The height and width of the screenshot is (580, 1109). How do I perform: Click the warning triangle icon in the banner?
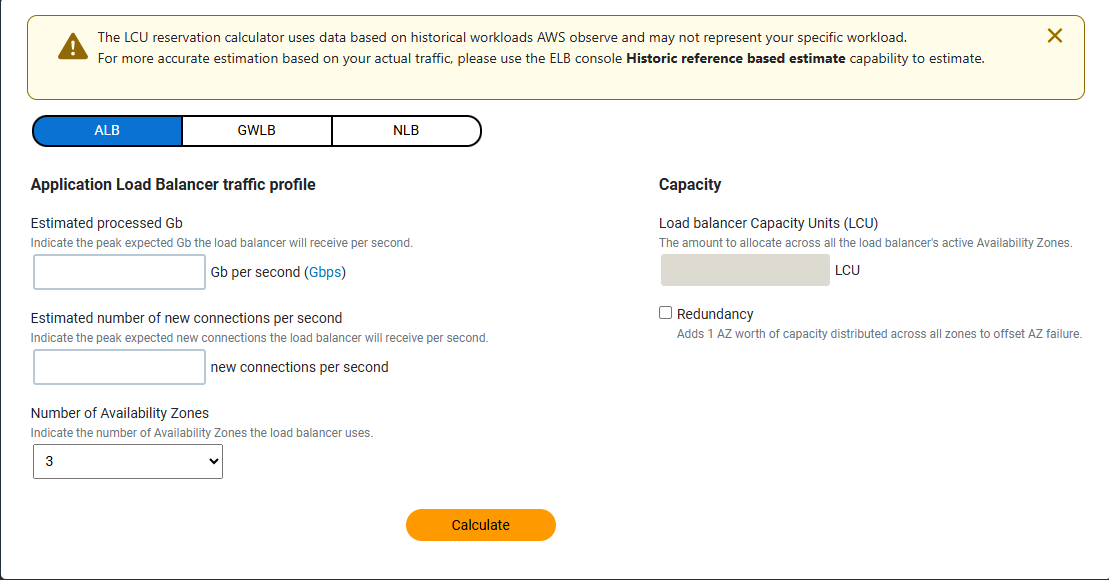click(x=72, y=47)
